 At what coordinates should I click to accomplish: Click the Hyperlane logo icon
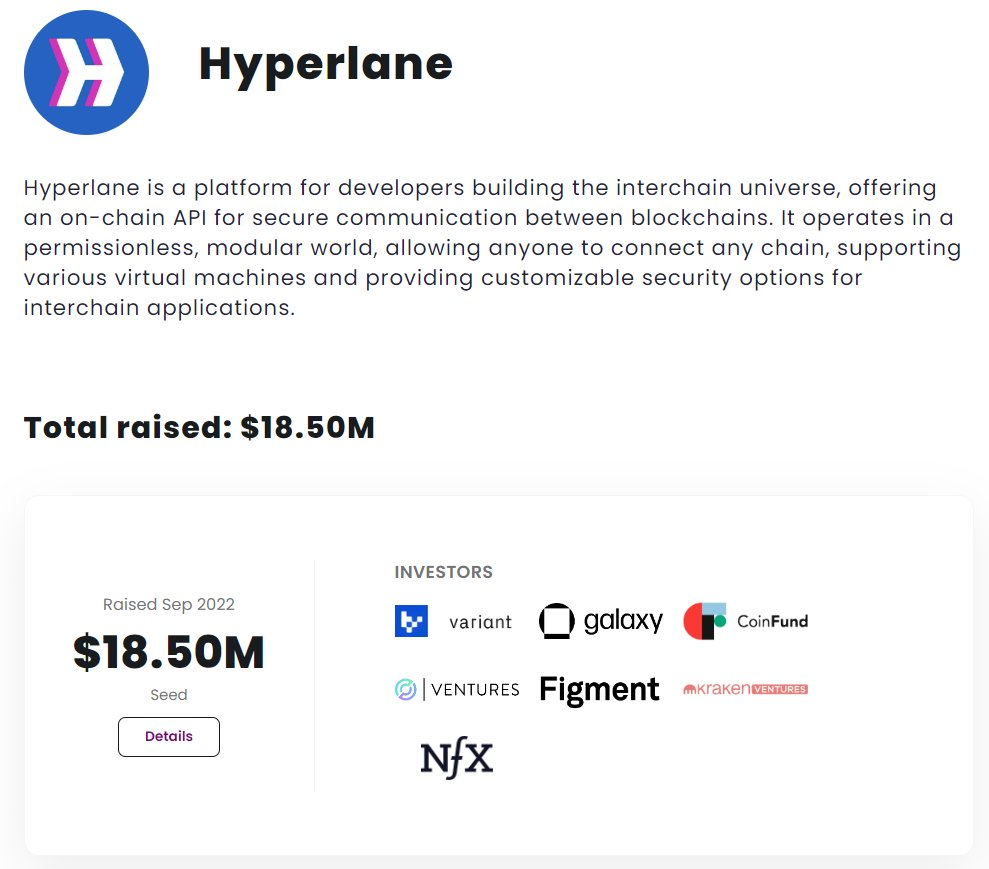coord(86,73)
